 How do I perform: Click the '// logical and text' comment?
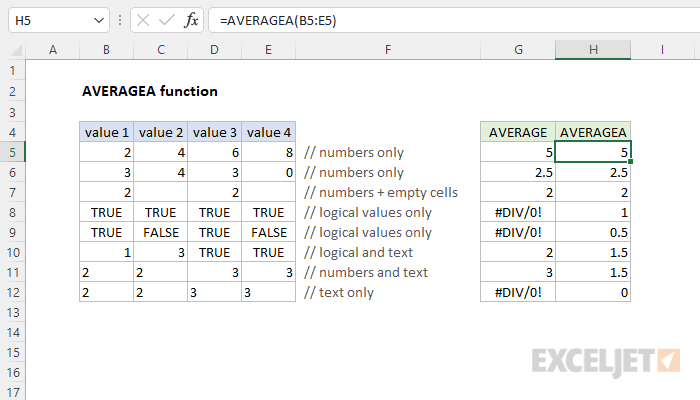tap(358, 252)
